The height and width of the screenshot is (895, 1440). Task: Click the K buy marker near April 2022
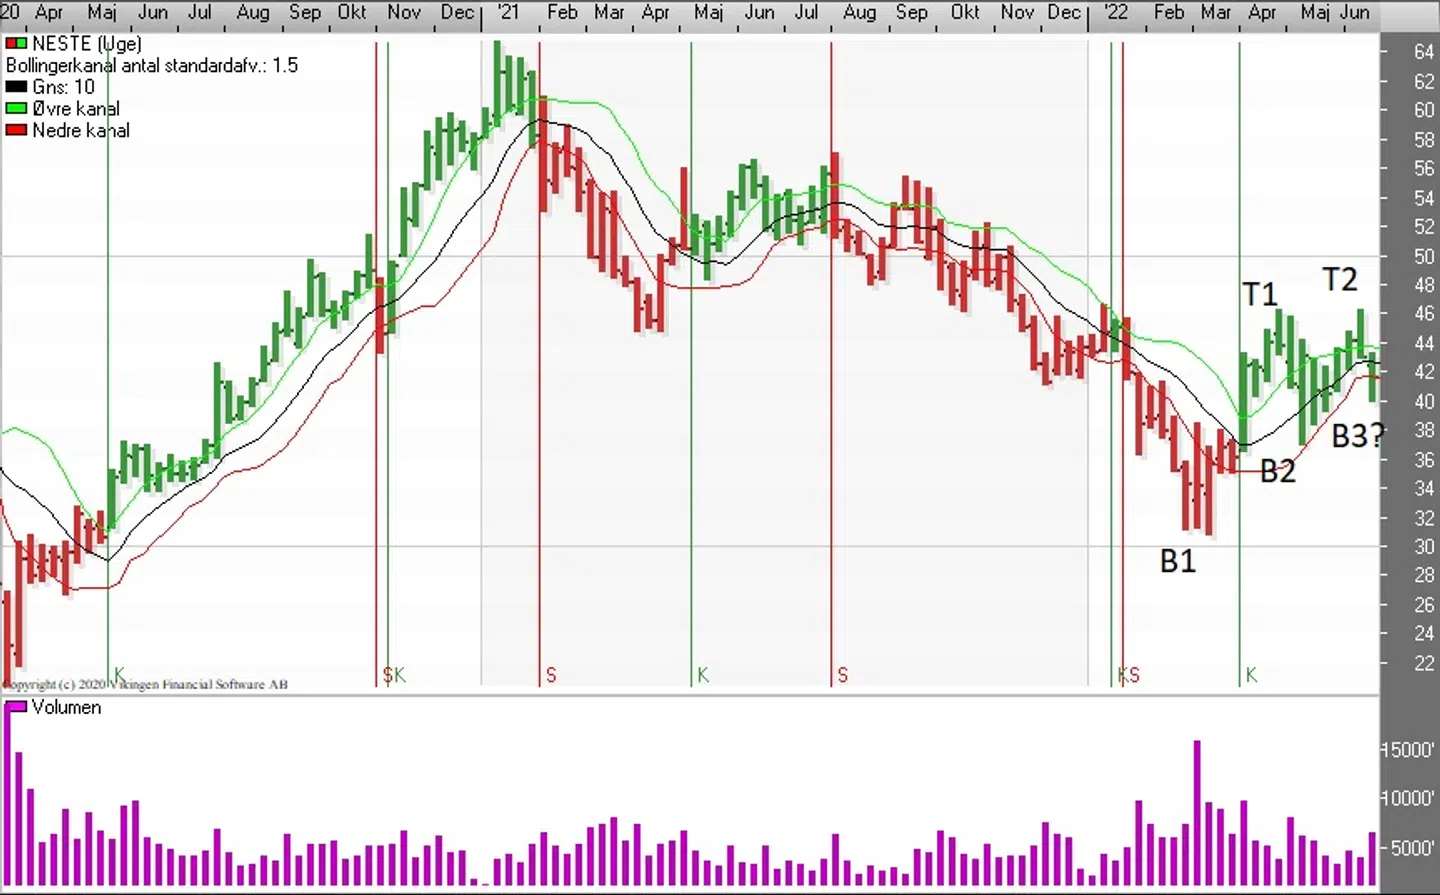tap(1250, 675)
